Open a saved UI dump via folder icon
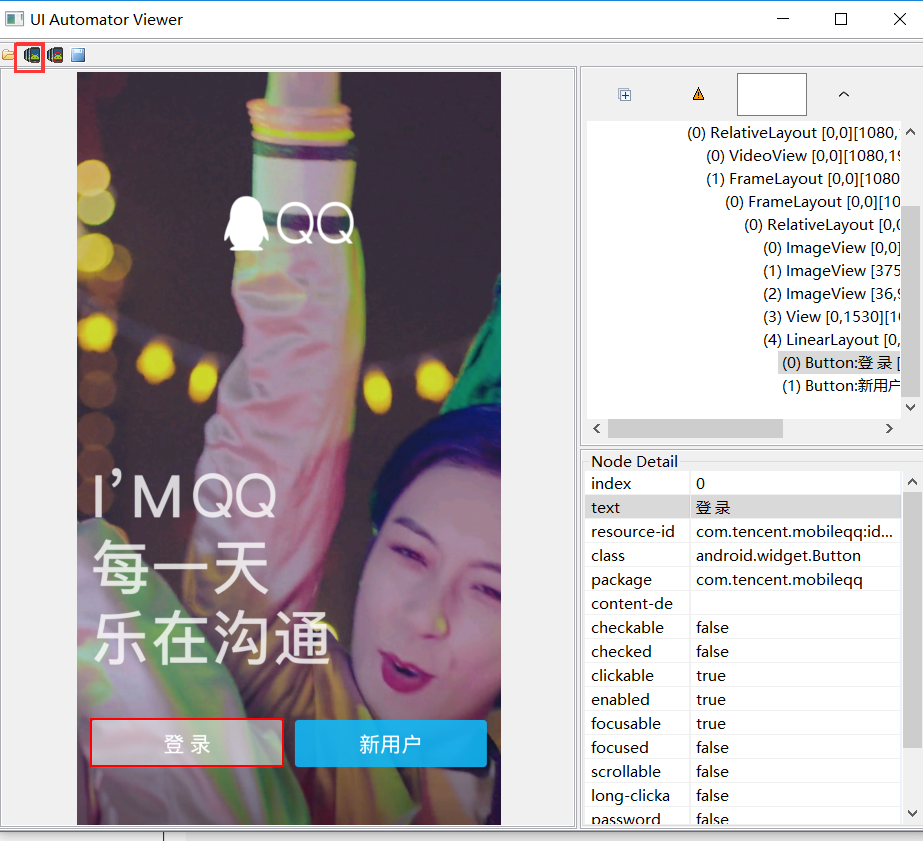Screen dimensions: 923x841 click(8, 55)
